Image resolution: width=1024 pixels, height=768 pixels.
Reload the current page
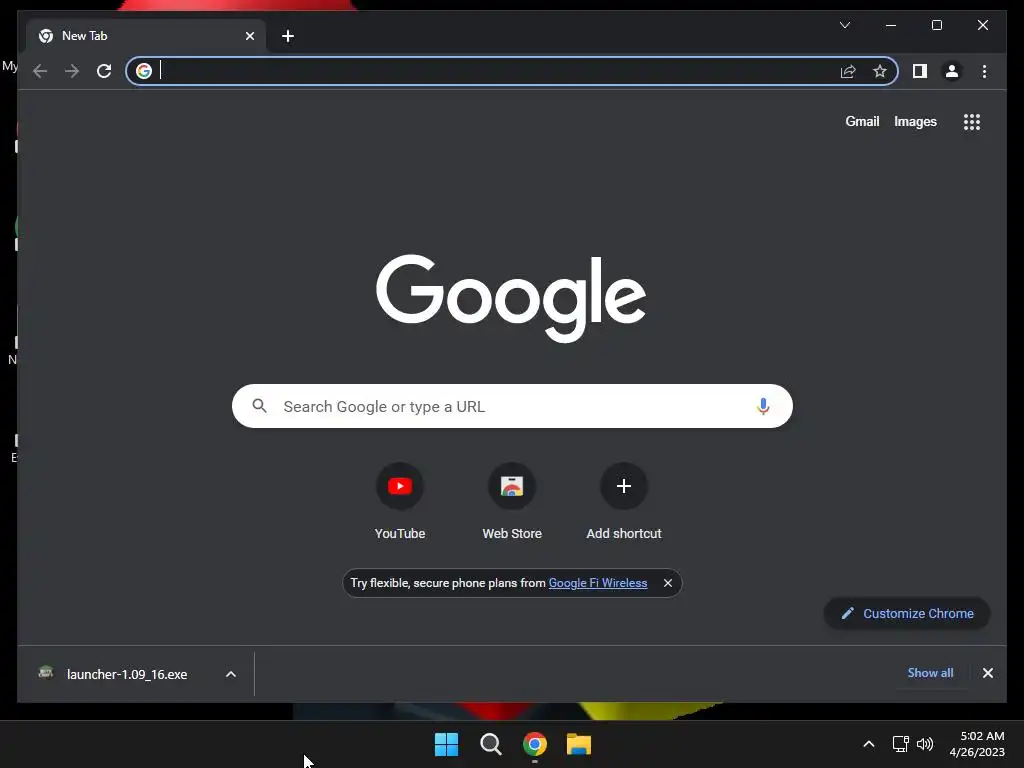pos(104,71)
